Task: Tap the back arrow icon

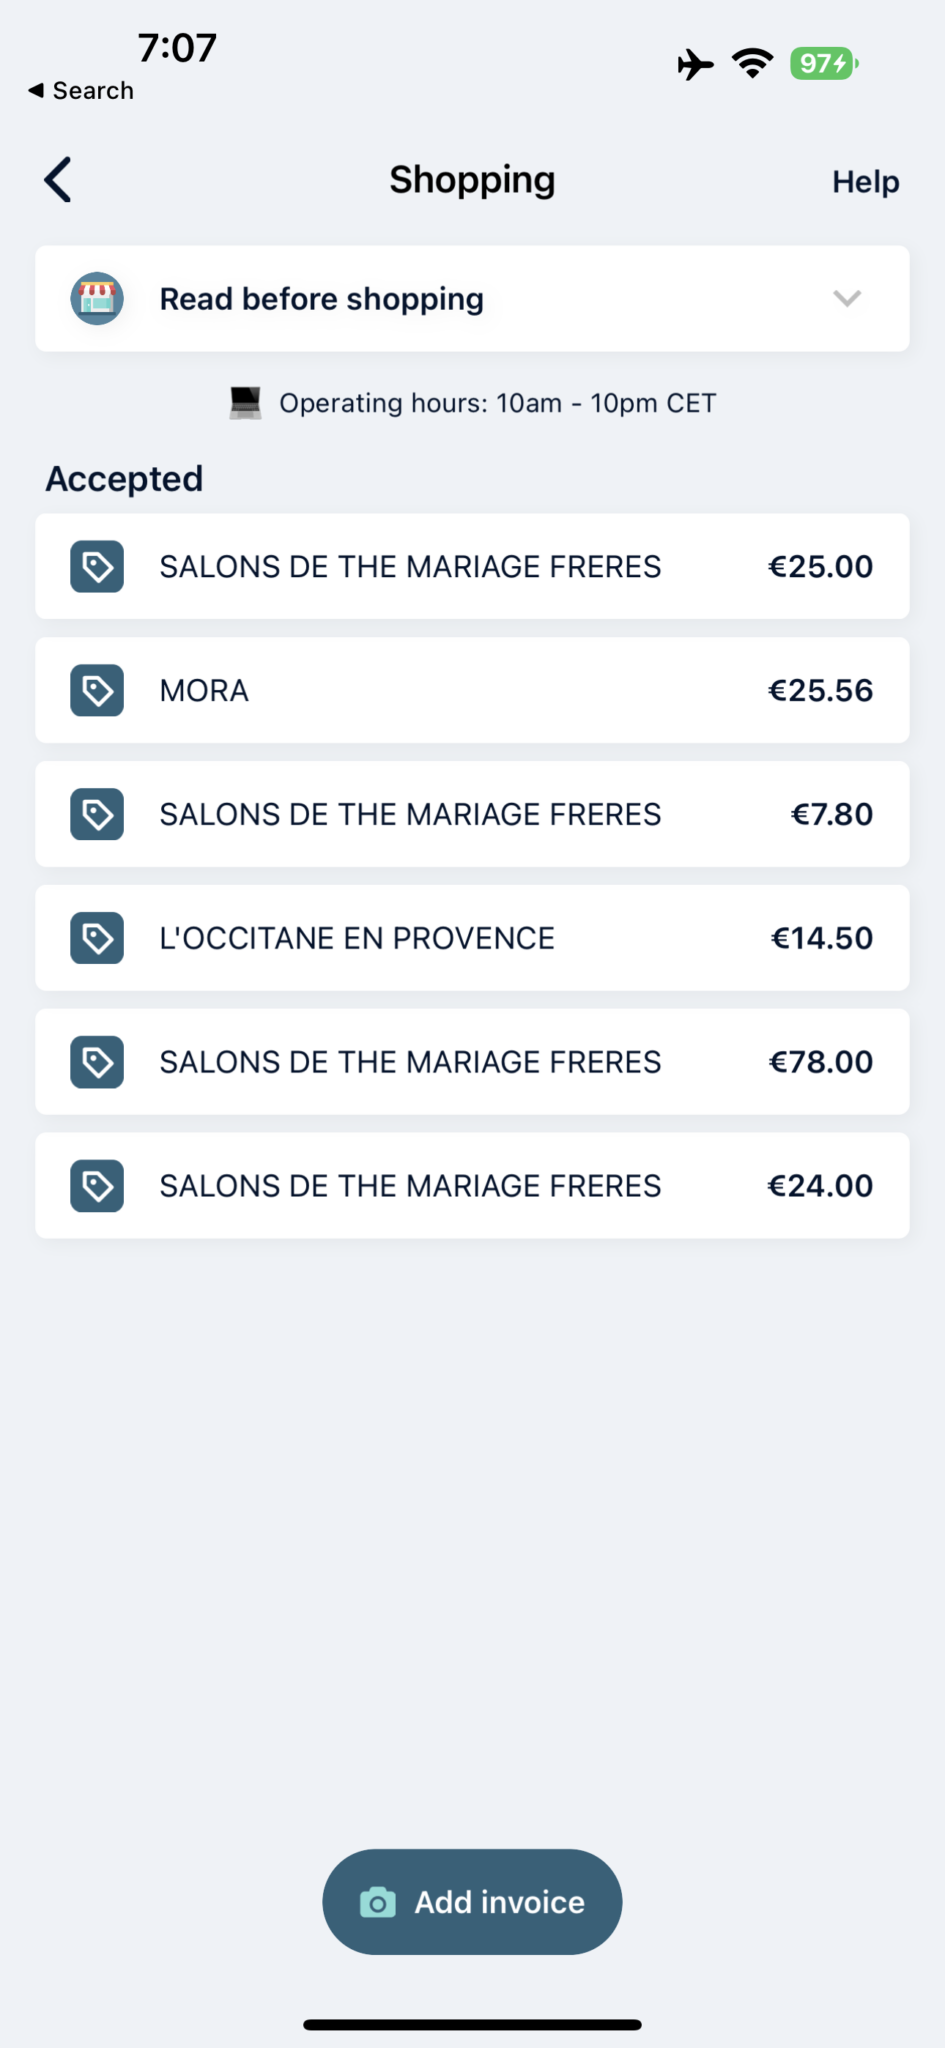Action: coord(58,180)
